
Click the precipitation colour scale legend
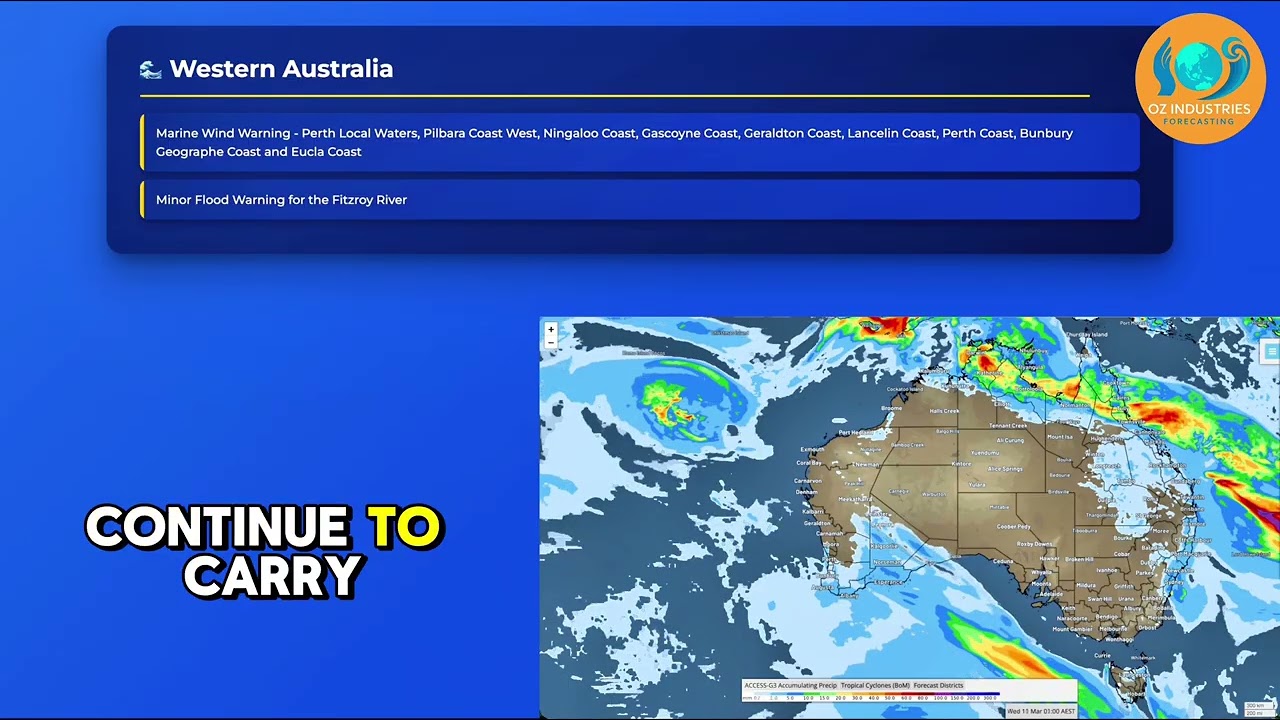tap(872, 697)
